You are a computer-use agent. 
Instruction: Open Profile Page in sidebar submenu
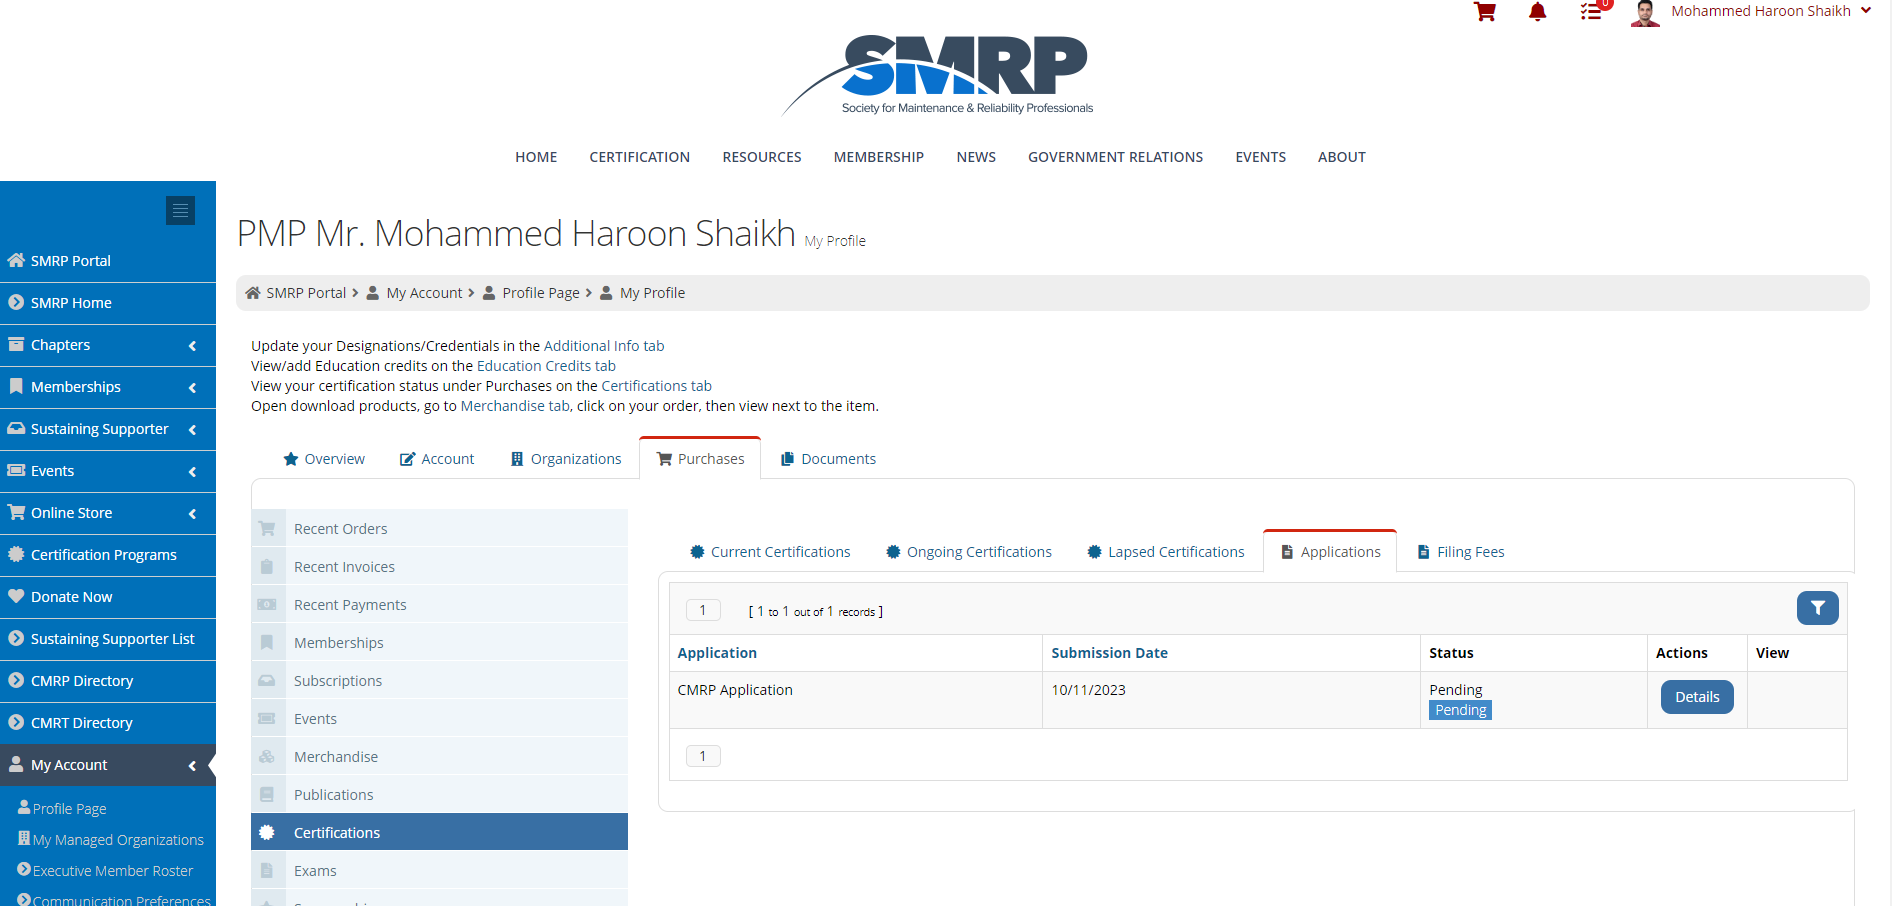tap(69, 809)
